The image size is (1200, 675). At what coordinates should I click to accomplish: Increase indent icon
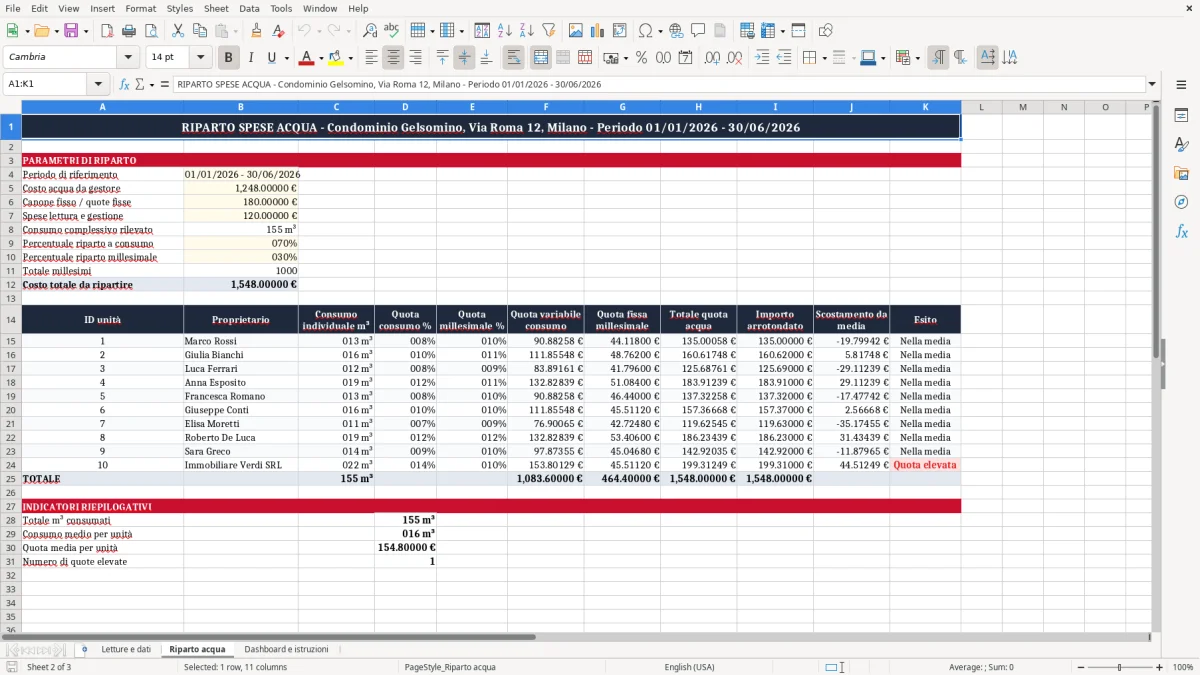tap(762, 58)
